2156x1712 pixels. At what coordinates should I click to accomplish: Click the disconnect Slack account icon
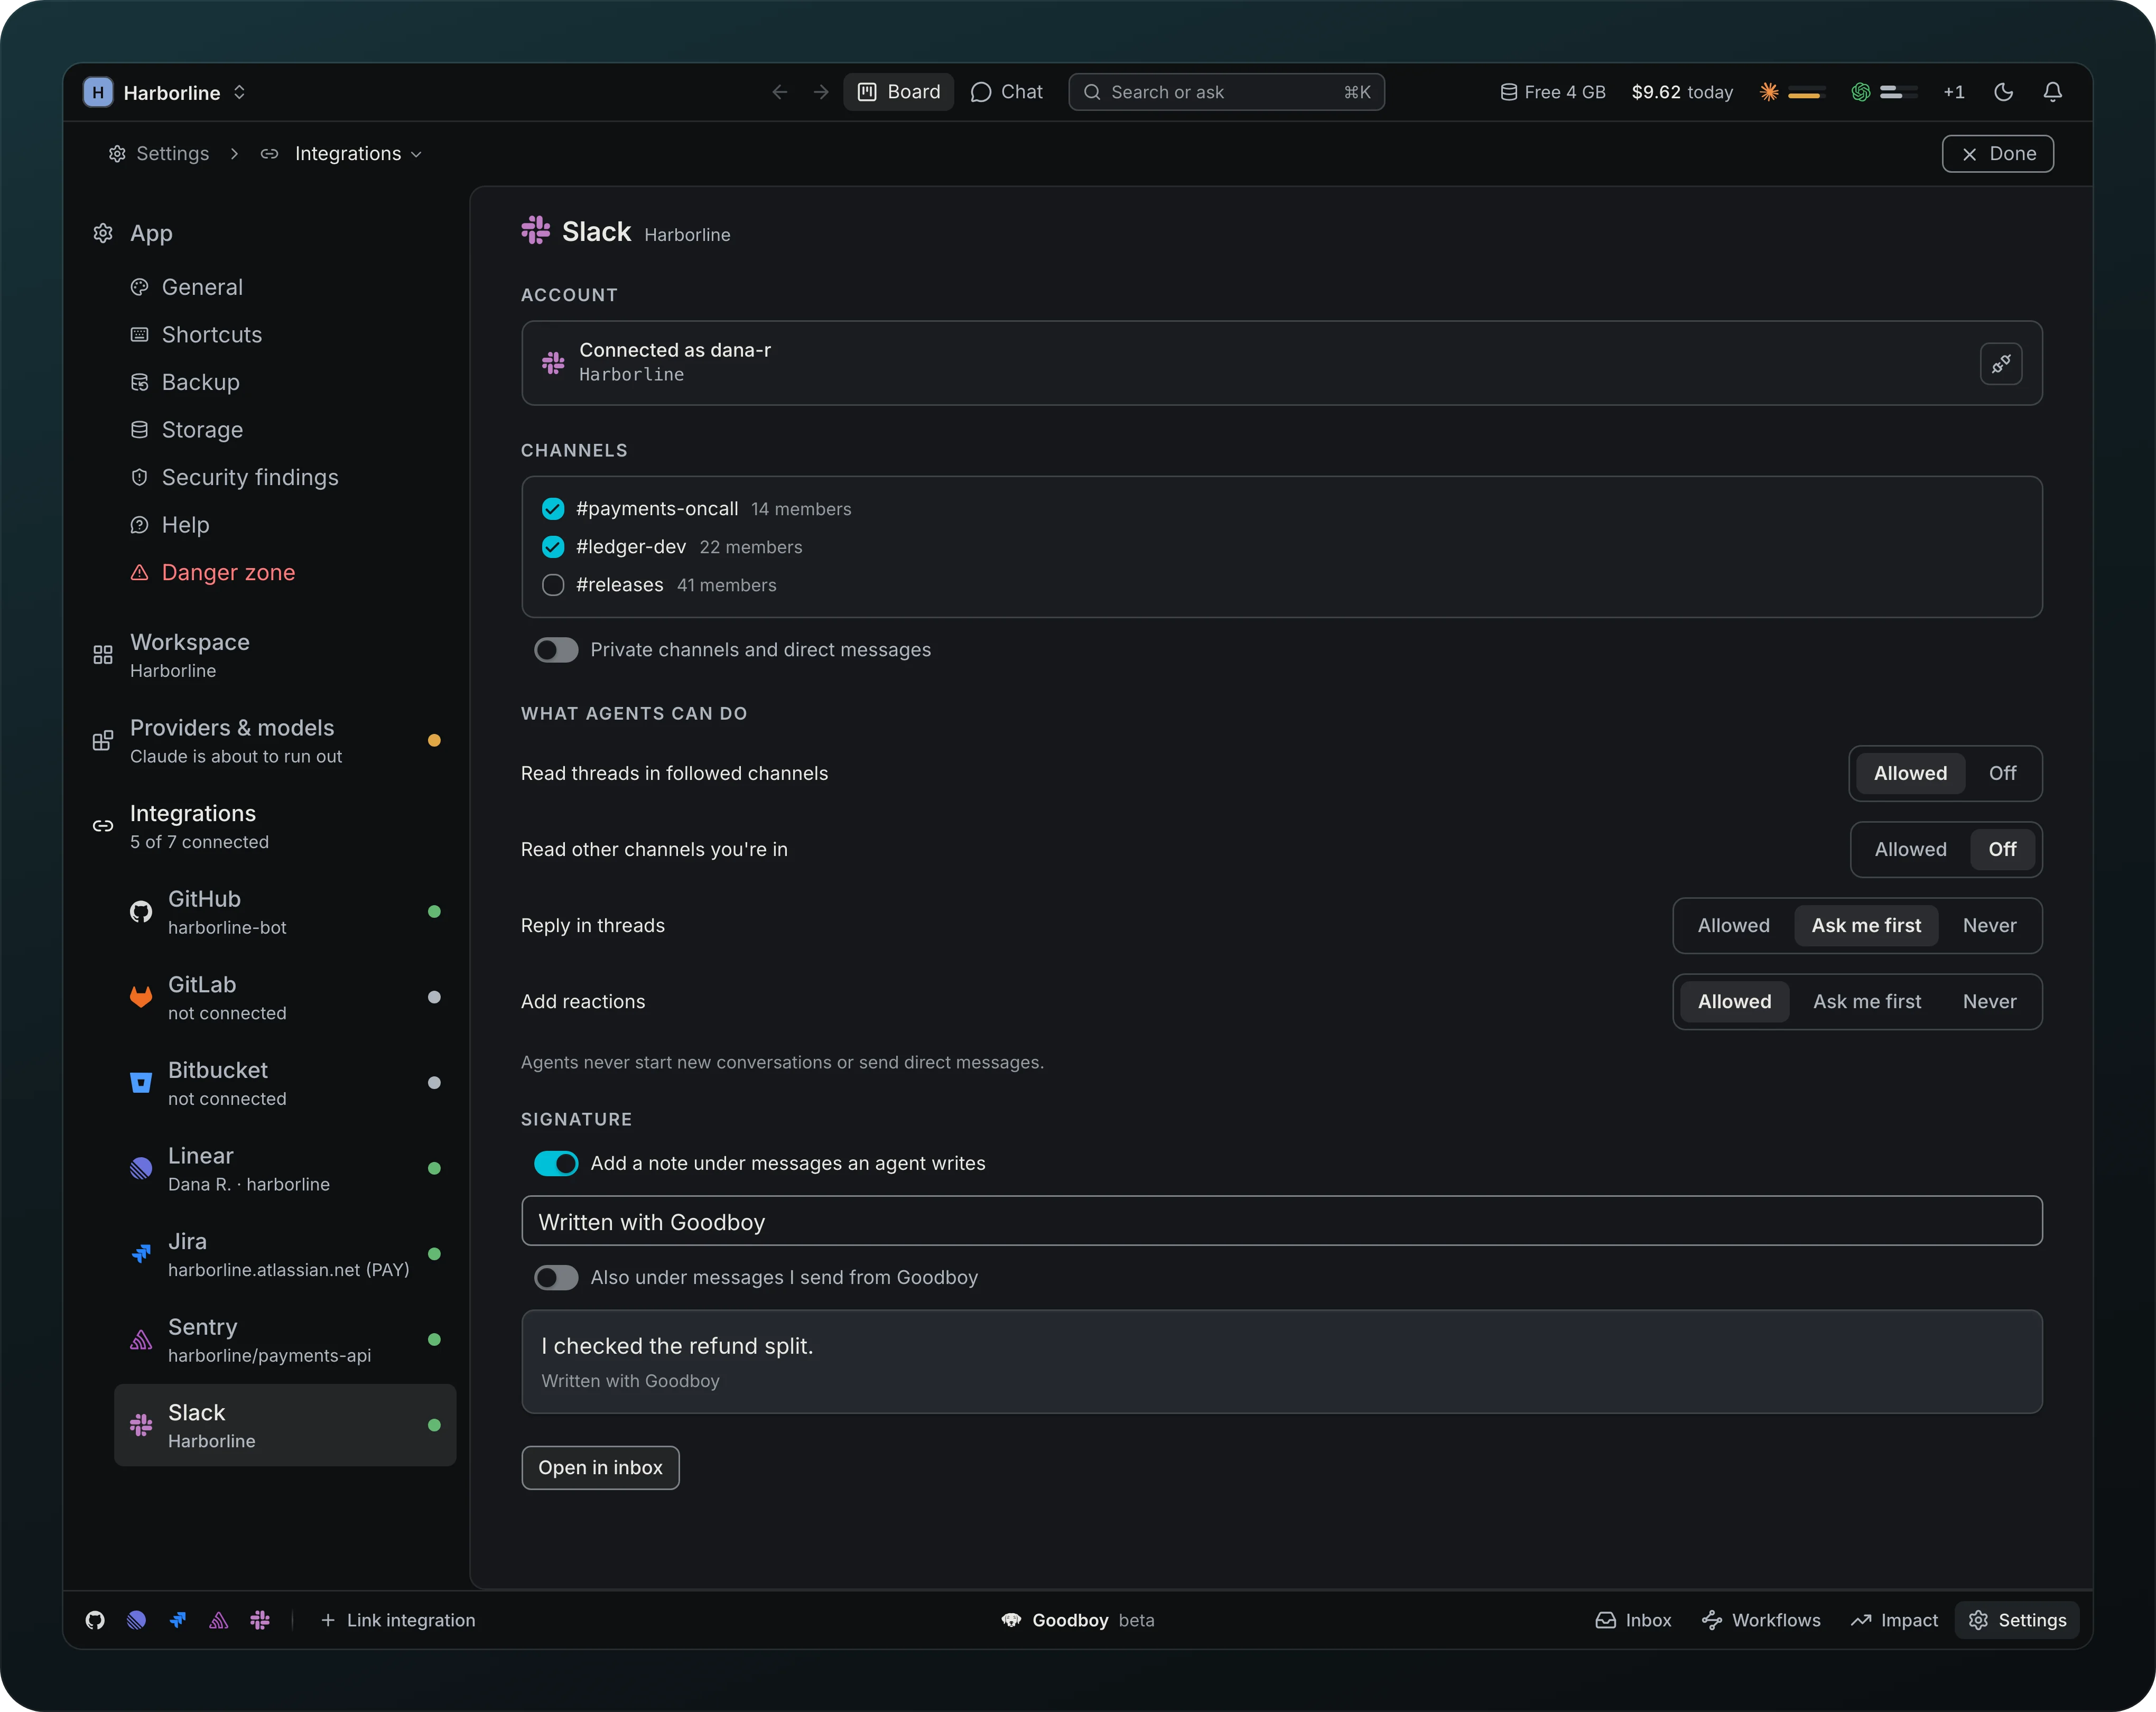[2000, 364]
